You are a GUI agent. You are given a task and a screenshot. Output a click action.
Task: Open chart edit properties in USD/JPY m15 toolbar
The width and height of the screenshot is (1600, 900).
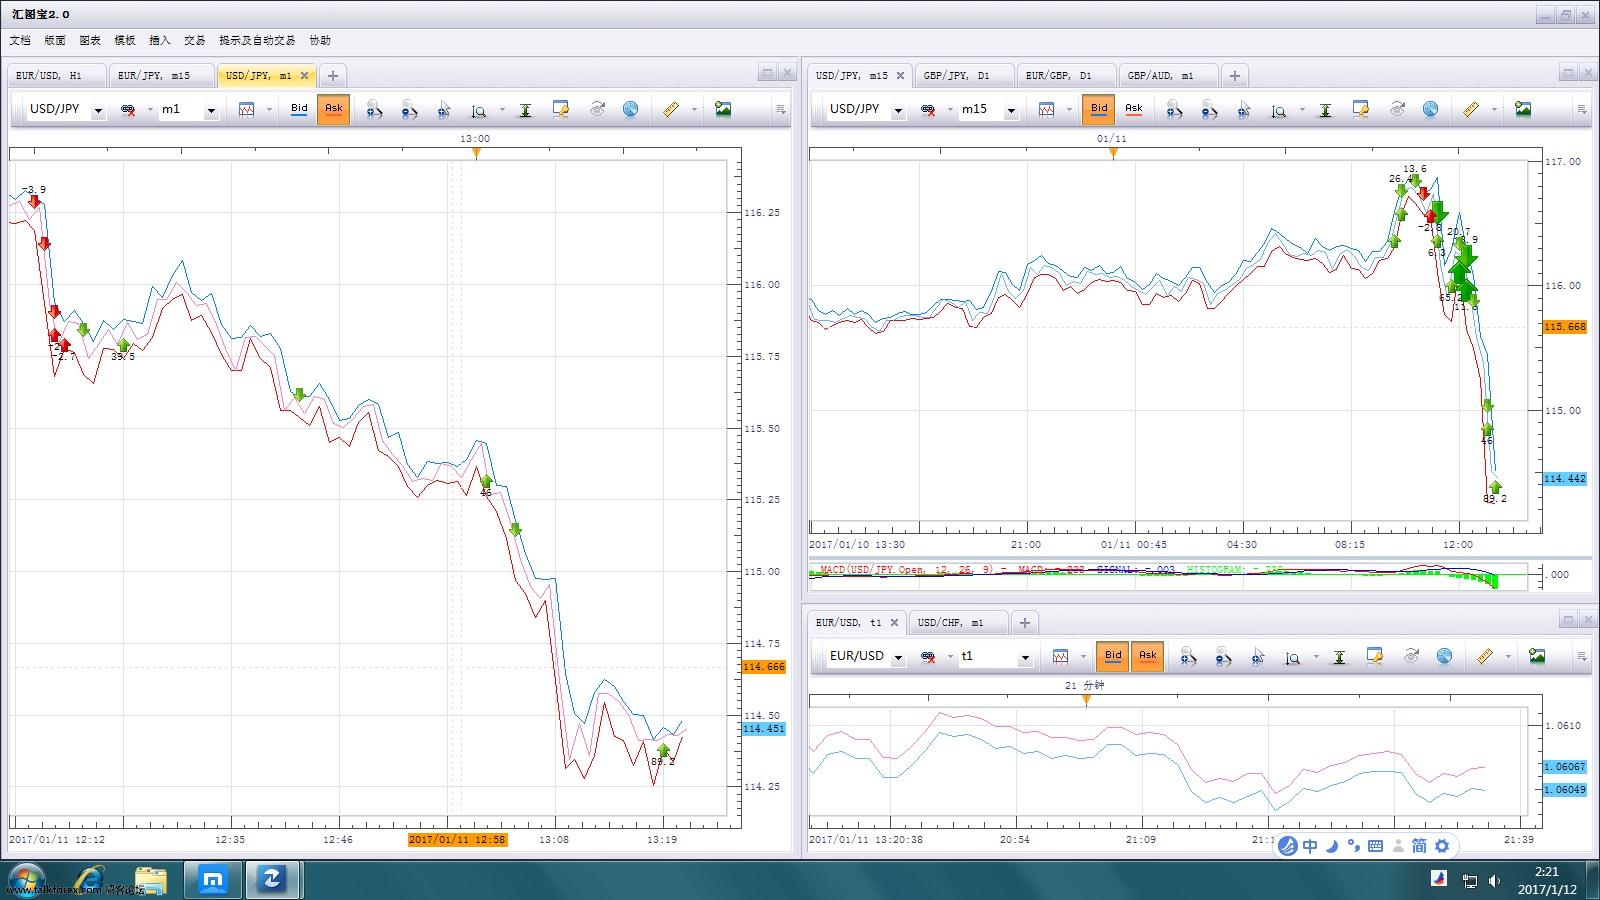coord(1360,109)
